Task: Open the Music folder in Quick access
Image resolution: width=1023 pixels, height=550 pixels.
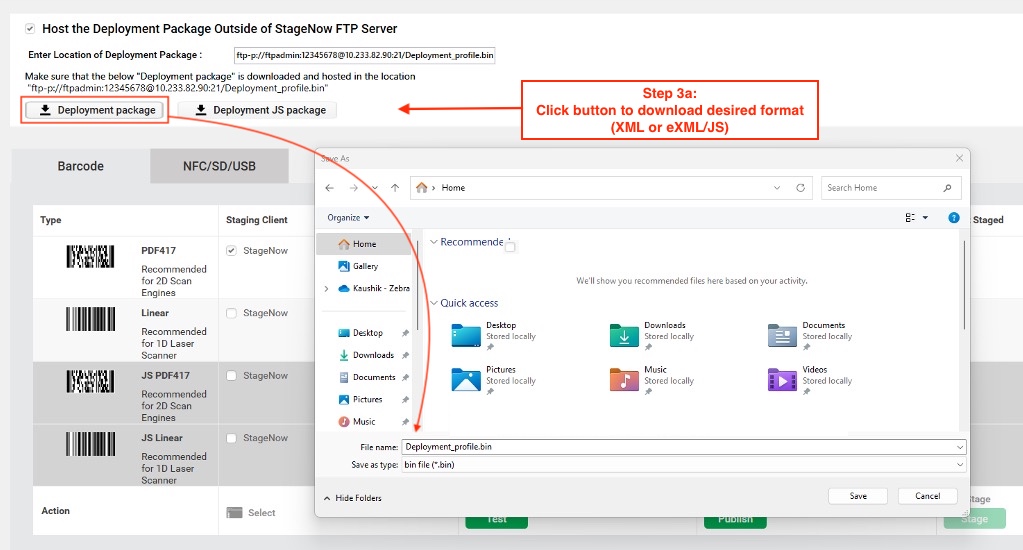Action: pos(624,380)
